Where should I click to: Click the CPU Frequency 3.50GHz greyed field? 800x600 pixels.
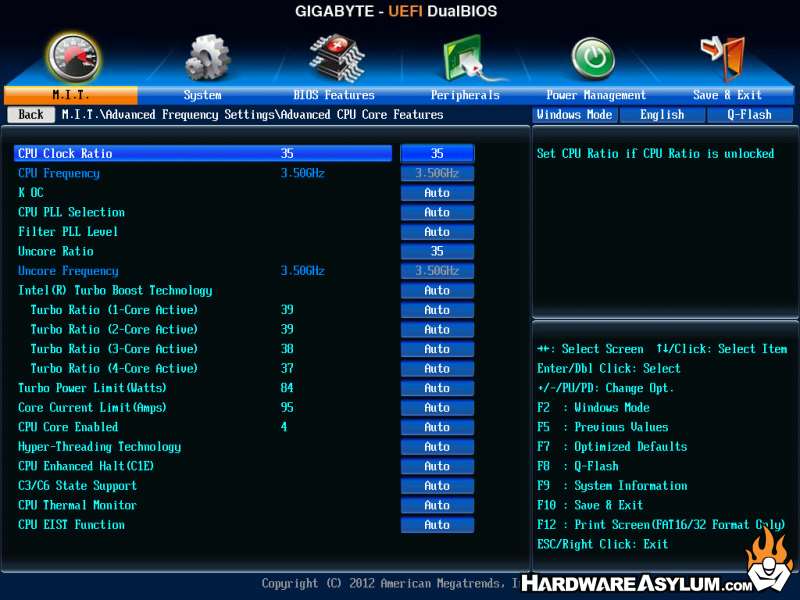tap(437, 173)
